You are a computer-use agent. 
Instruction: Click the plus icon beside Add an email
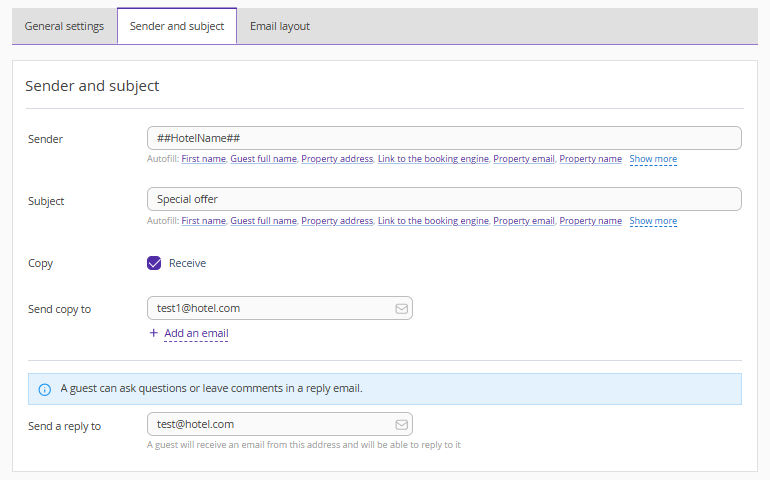coord(153,333)
